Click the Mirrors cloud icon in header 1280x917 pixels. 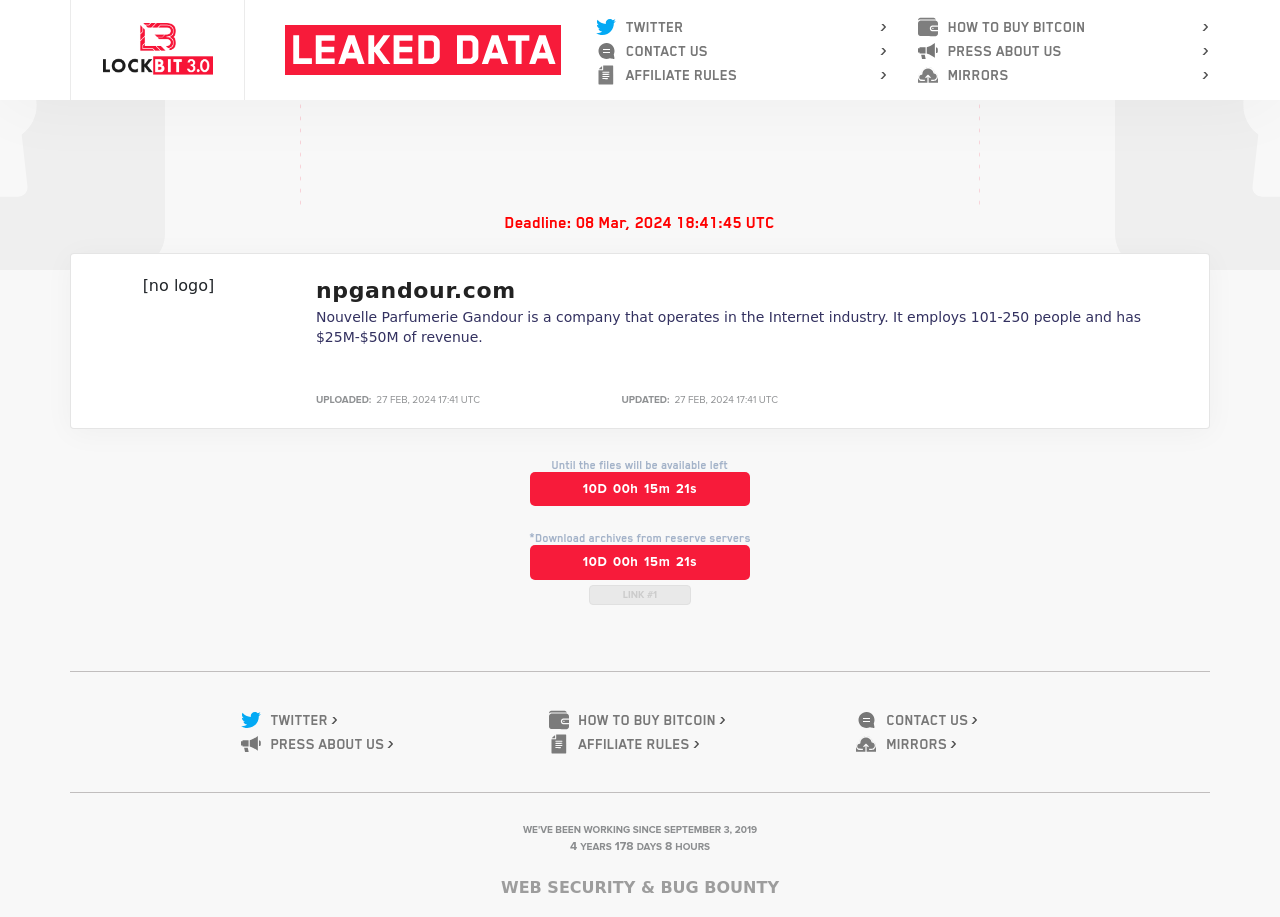[928, 75]
